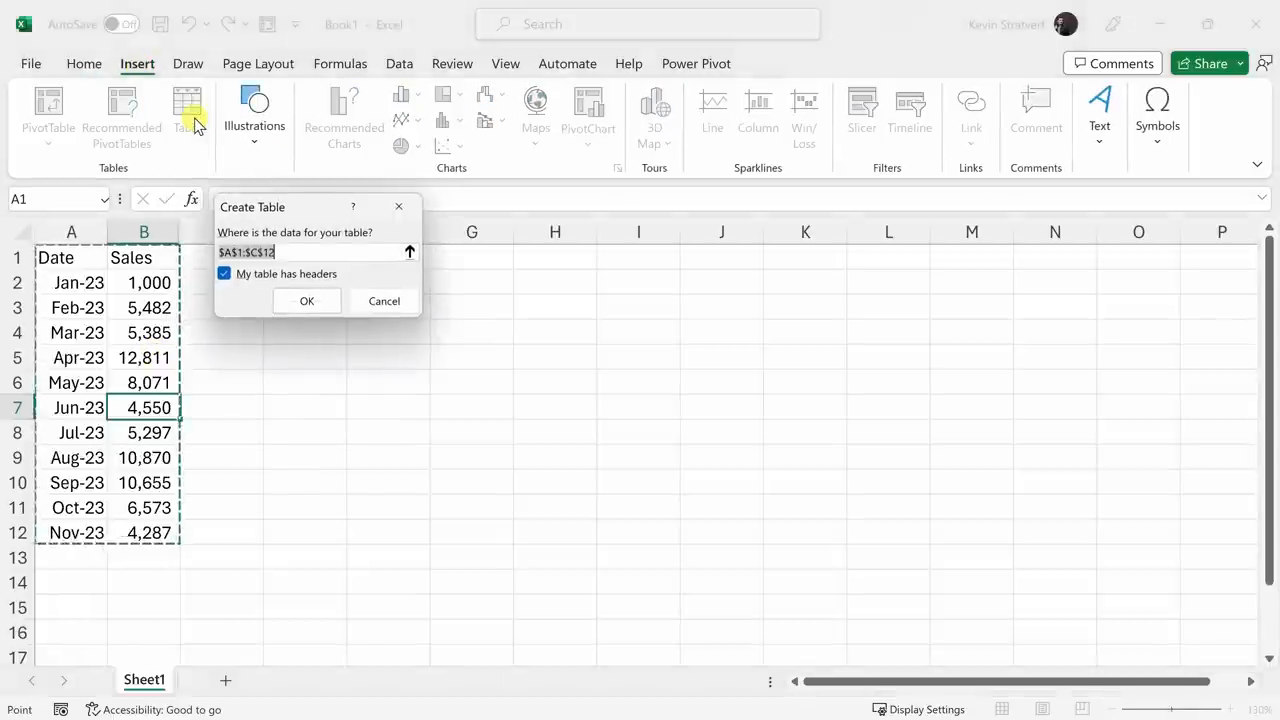1280x720 pixels.
Task: Click Display Settings in status bar
Action: (x=918, y=710)
